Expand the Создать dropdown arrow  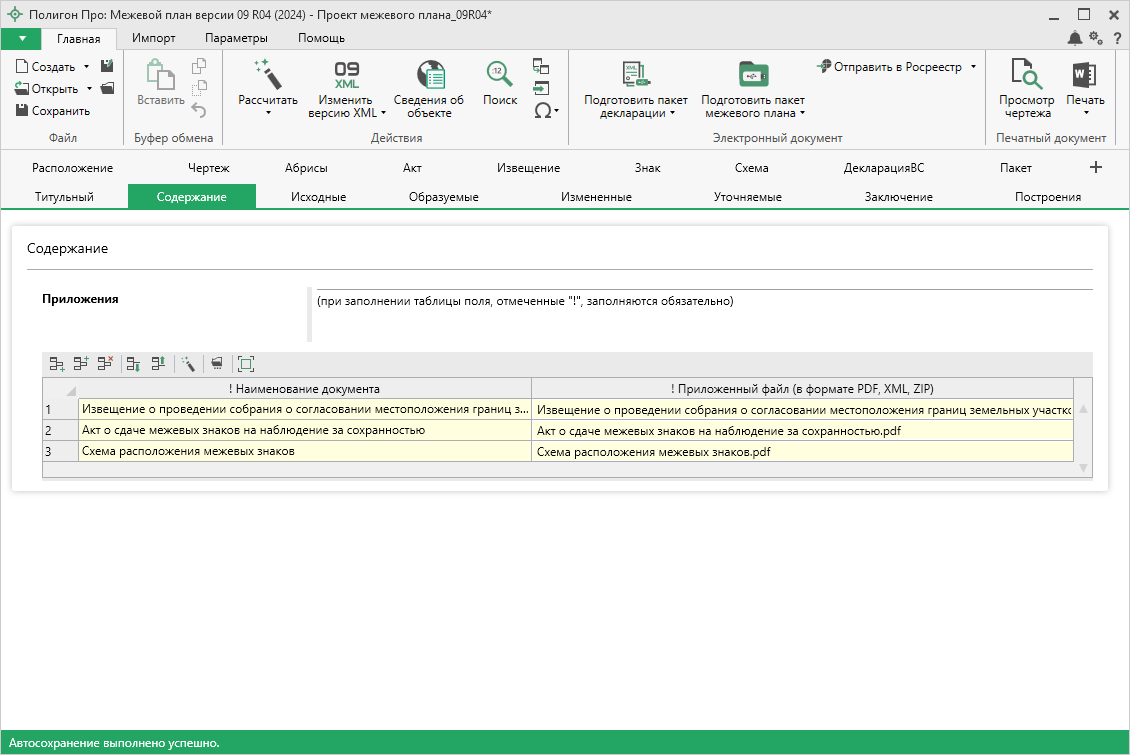tap(86, 67)
